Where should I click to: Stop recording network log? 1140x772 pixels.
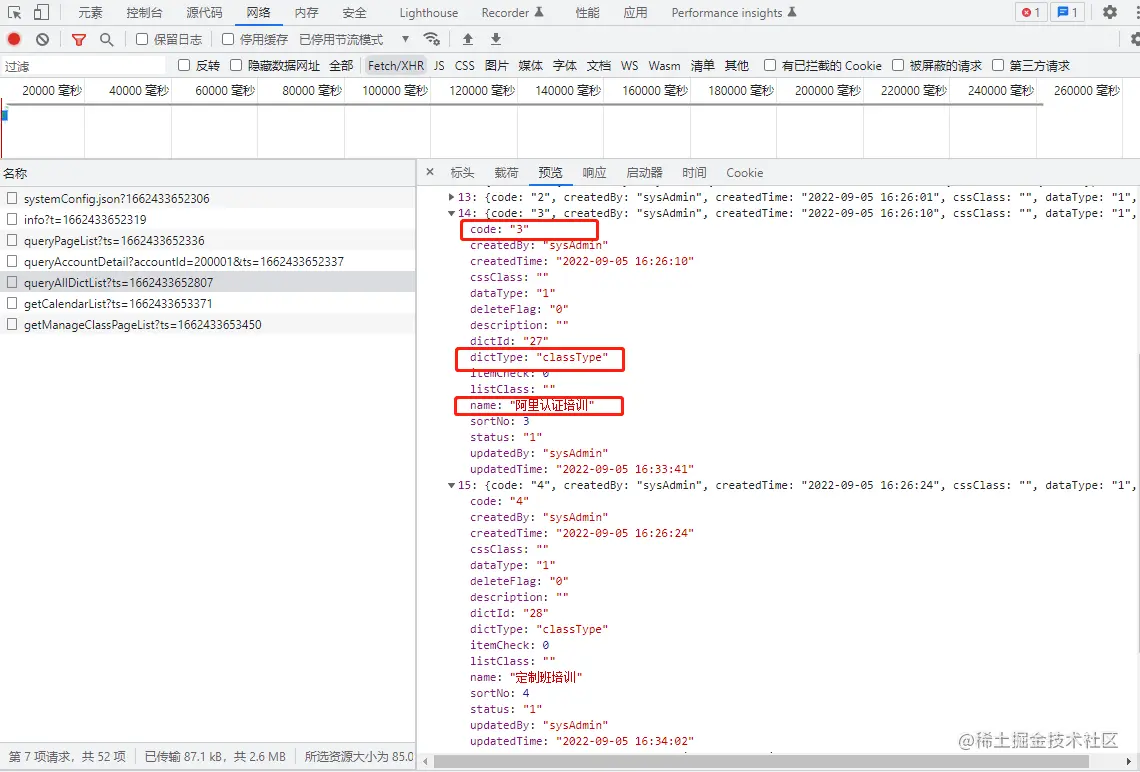pos(14,39)
